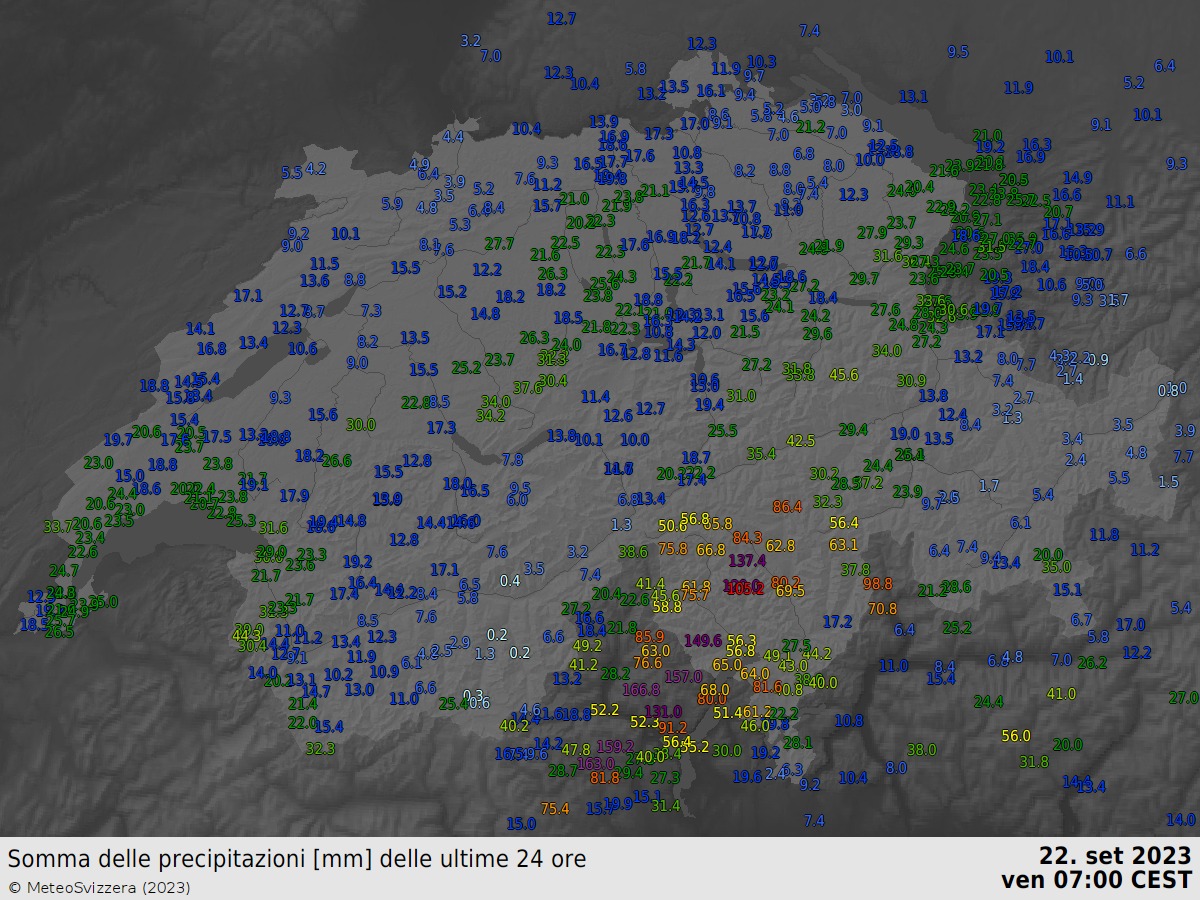Select the orange '85.9' value
This screenshot has height=900, width=1200.
click(x=650, y=636)
